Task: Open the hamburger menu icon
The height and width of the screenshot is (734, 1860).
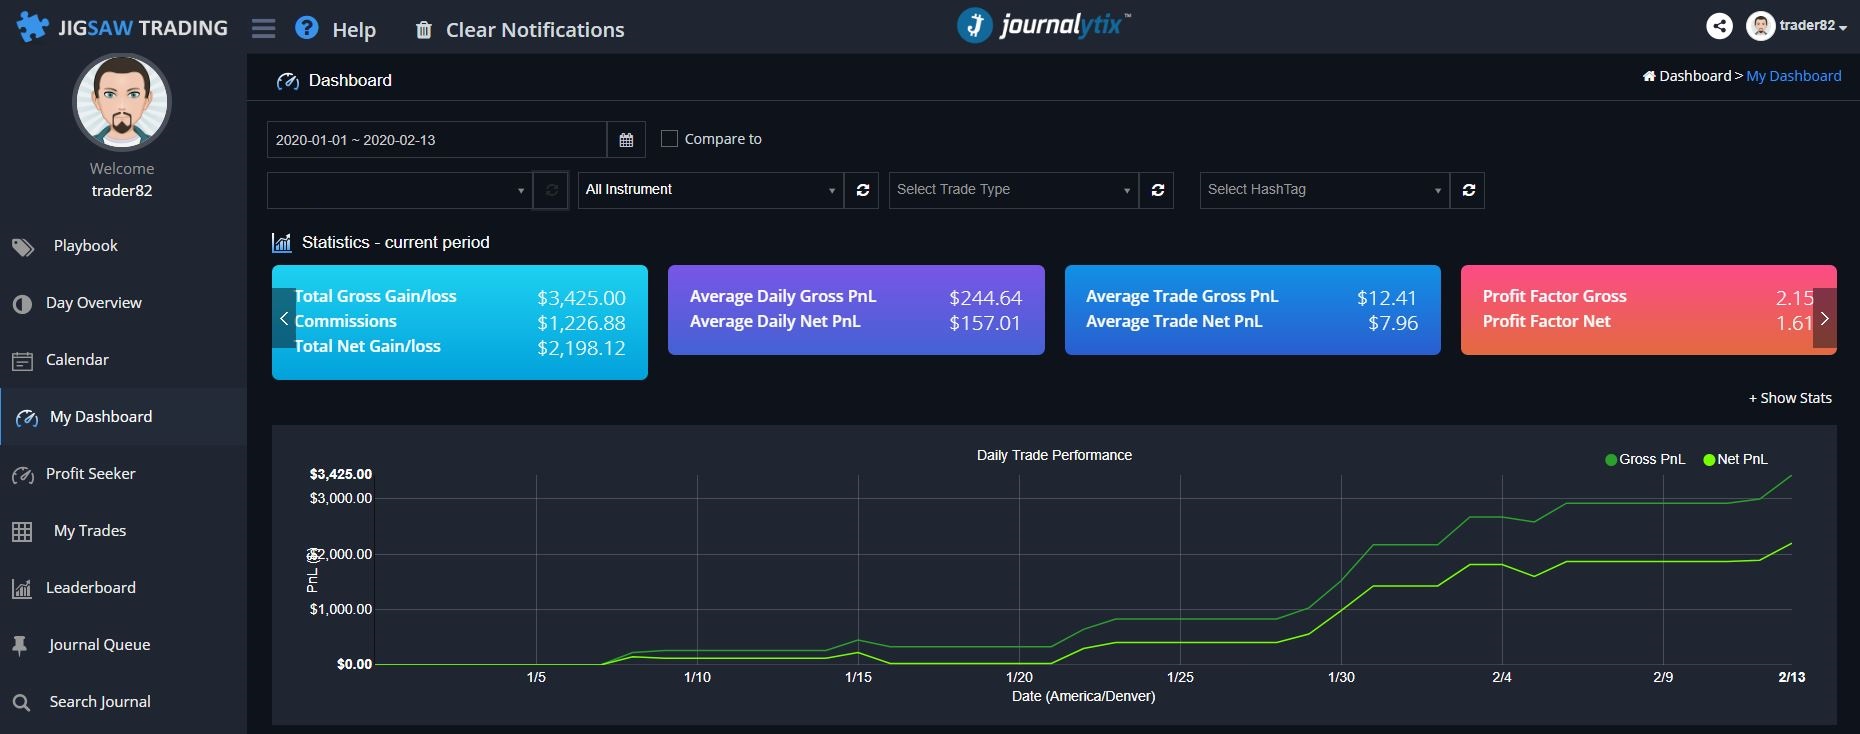Action: click(x=263, y=29)
